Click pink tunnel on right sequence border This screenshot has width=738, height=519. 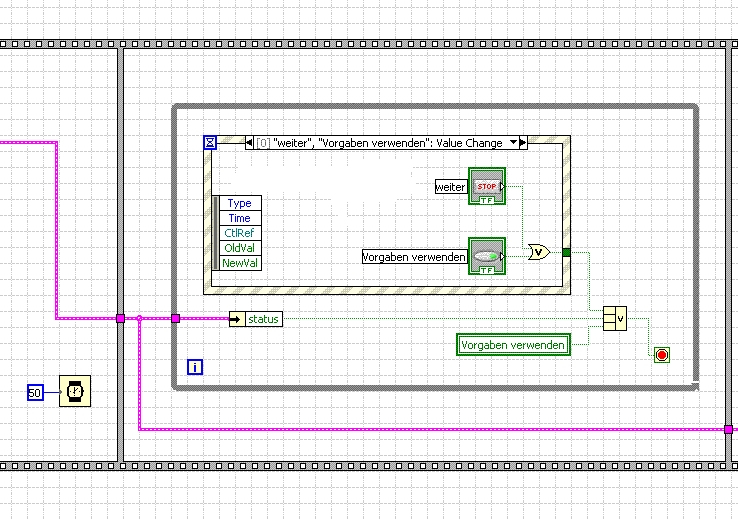(729, 430)
